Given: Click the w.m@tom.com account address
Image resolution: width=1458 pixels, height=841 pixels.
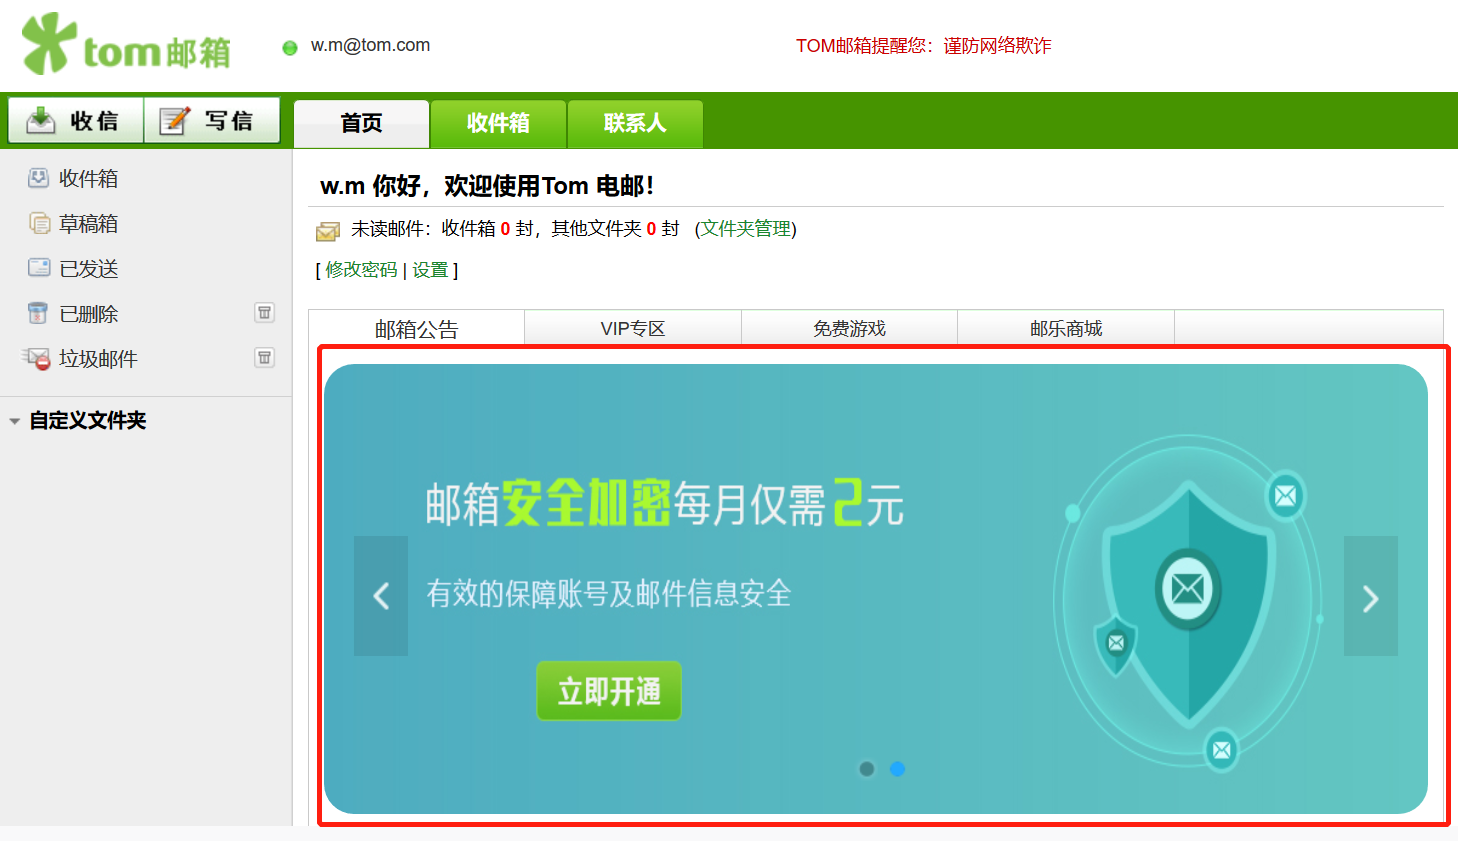Looking at the screenshot, I should pos(370,45).
